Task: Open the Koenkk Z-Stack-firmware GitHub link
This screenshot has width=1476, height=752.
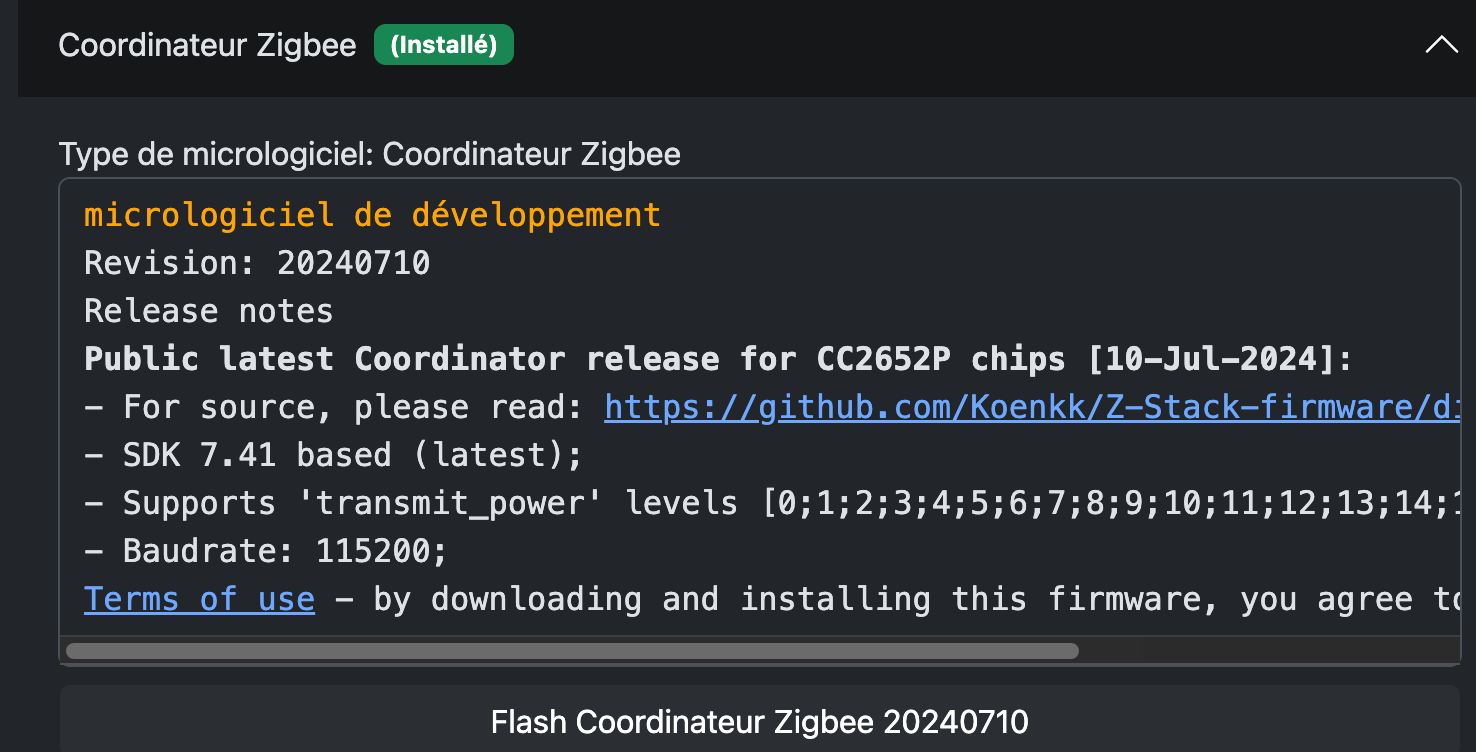Action: 1033,407
